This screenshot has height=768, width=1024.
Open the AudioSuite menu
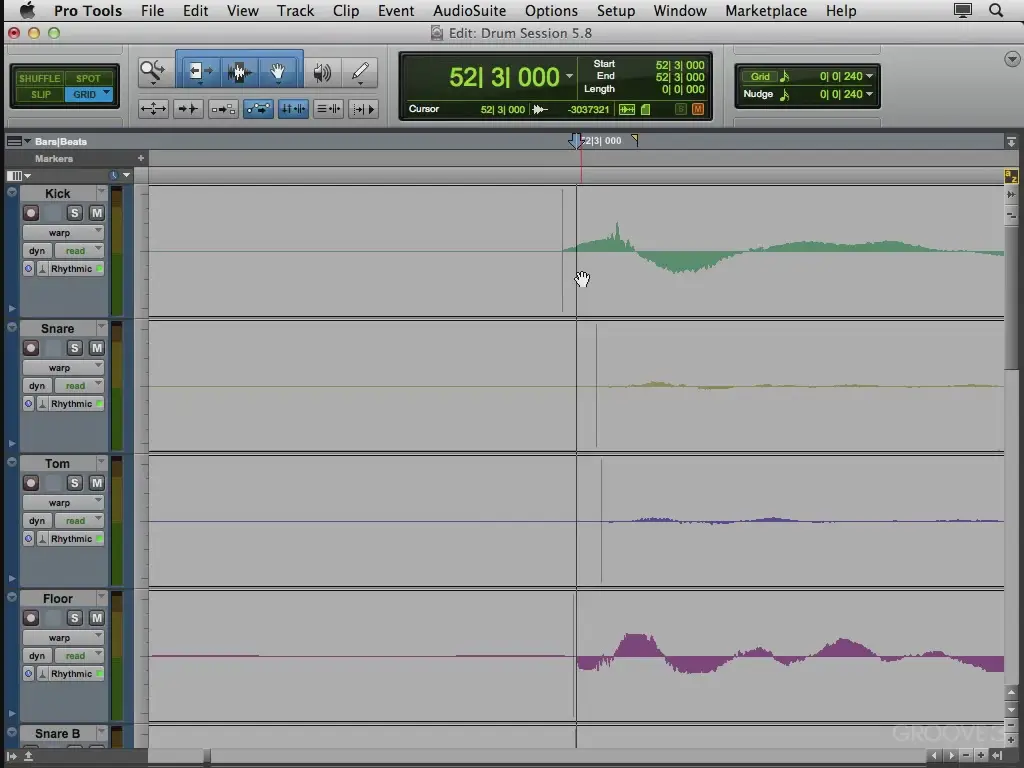(470, 10)
